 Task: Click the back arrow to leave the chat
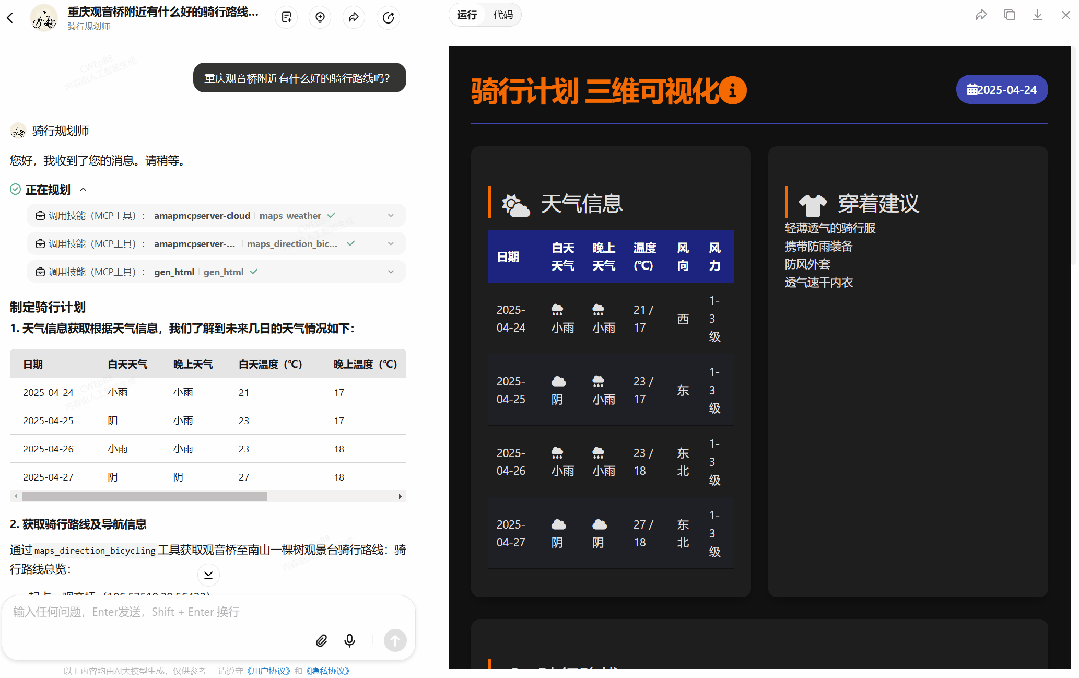[x=10, y=17]
